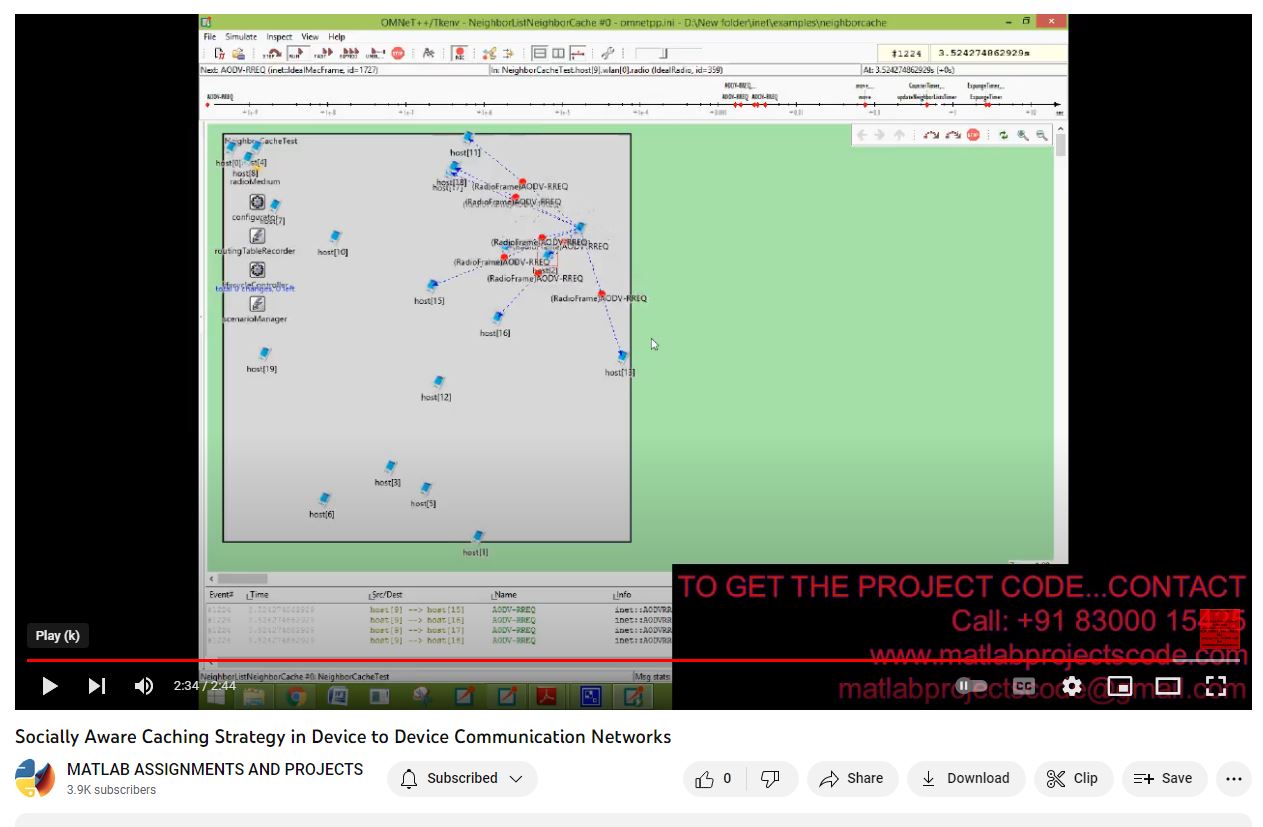
Task: Save the video to a playlist
Action: point(1163,779)
